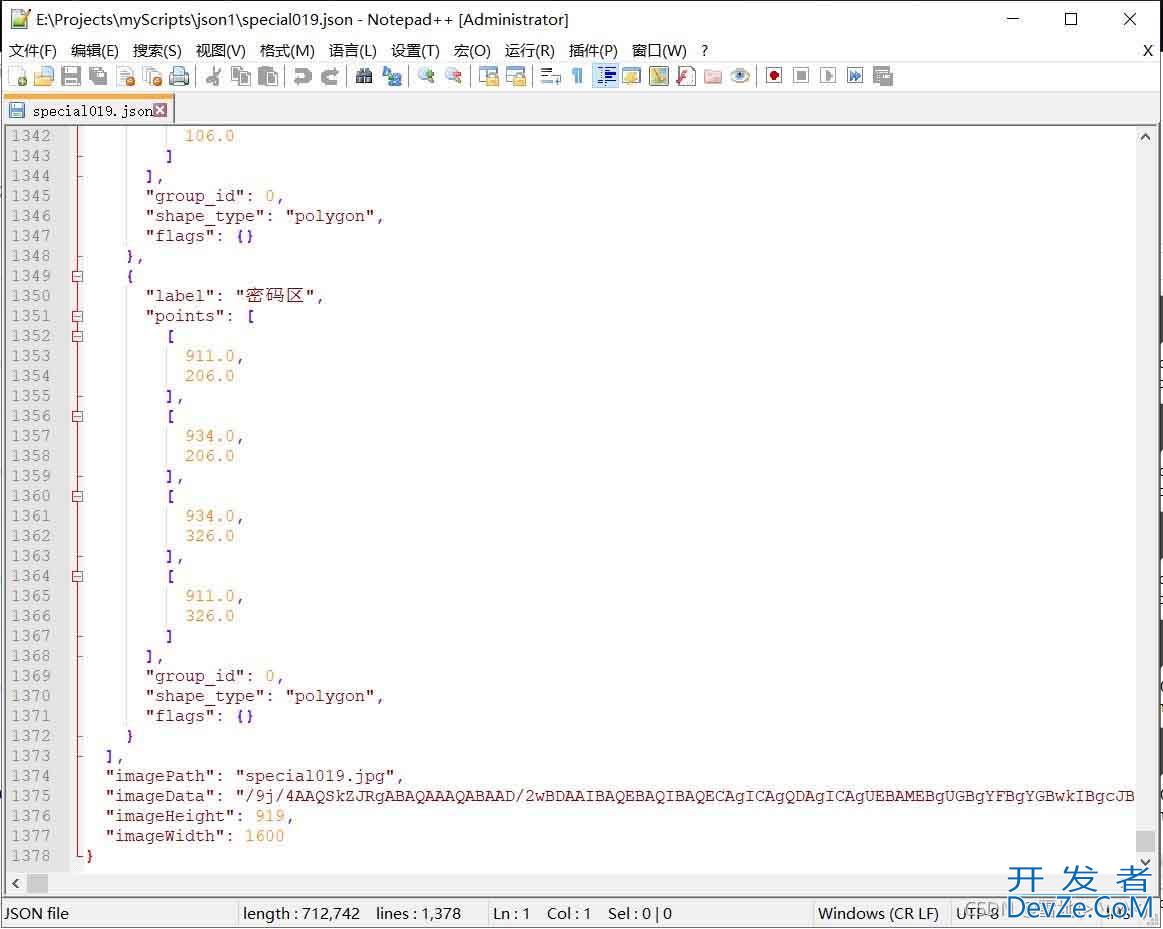
Task: Copy selection with the Copy icon
Action: click(241, 76)
